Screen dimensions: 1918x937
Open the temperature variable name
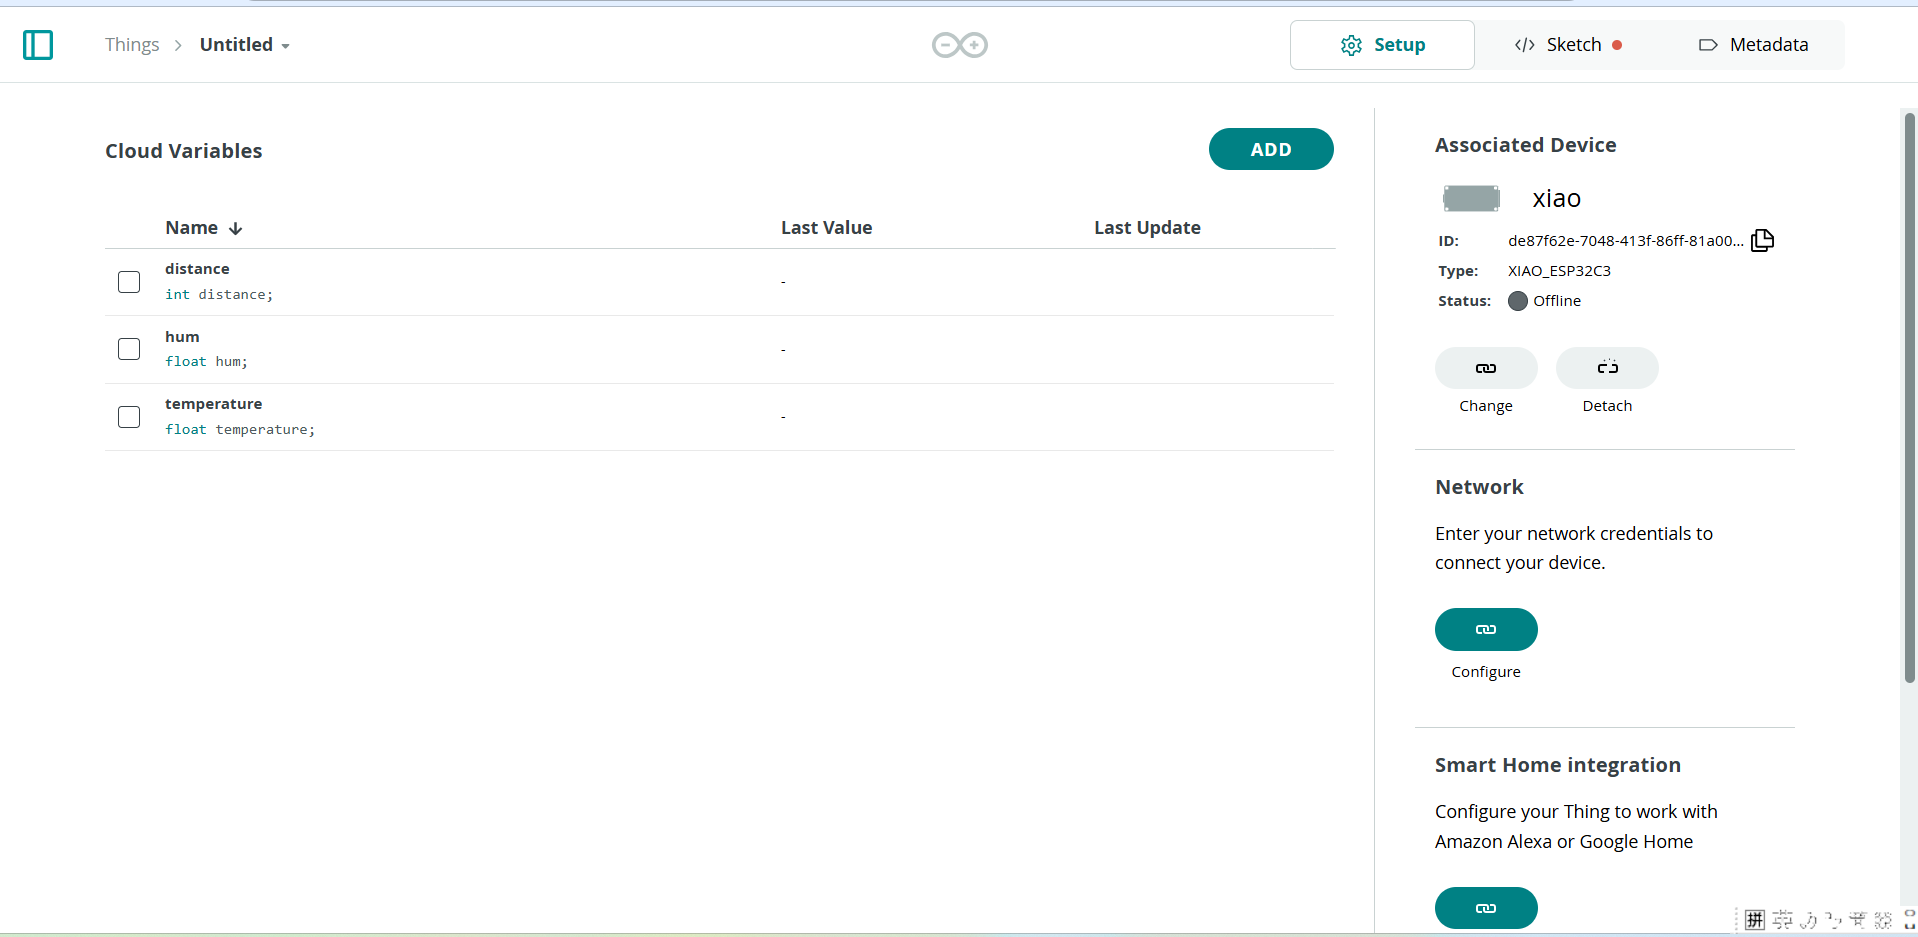(213, 404)
